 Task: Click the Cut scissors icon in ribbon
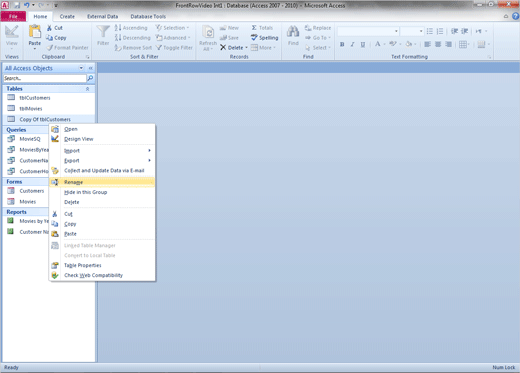(49, 28)
